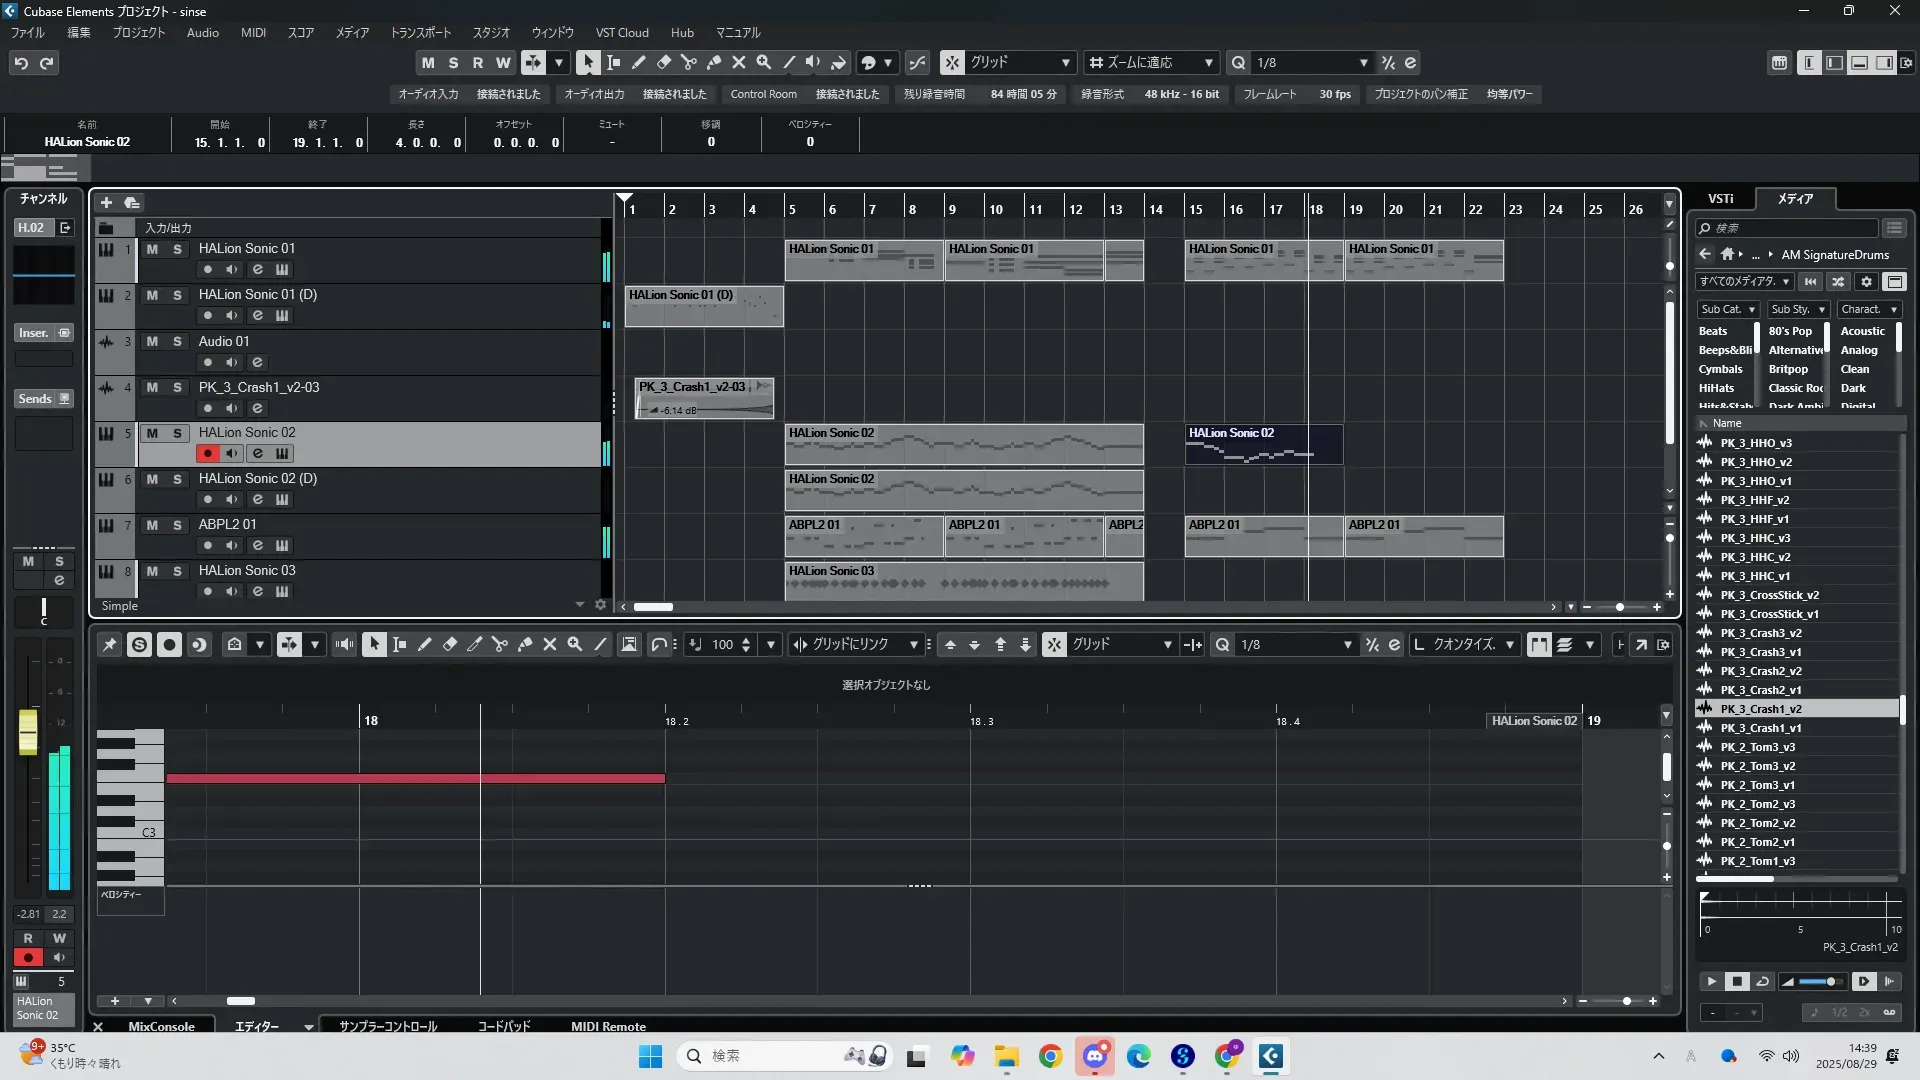This screenshot has height=1080, width=1920.
Task: Disable record enable on HALion Sonic 02 track
Action: pos(207,454)
